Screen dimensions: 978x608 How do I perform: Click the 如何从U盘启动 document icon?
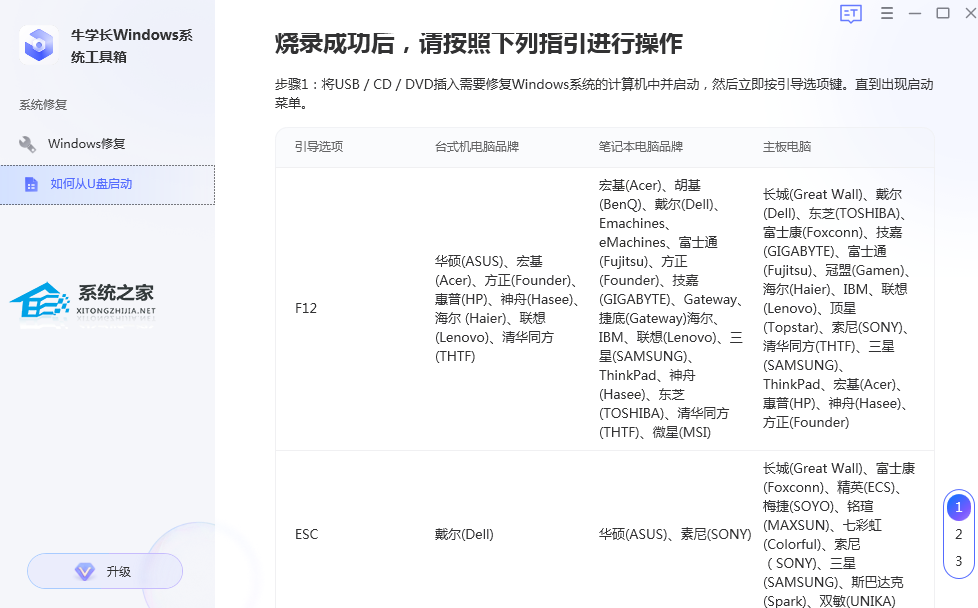click(31, 184)
